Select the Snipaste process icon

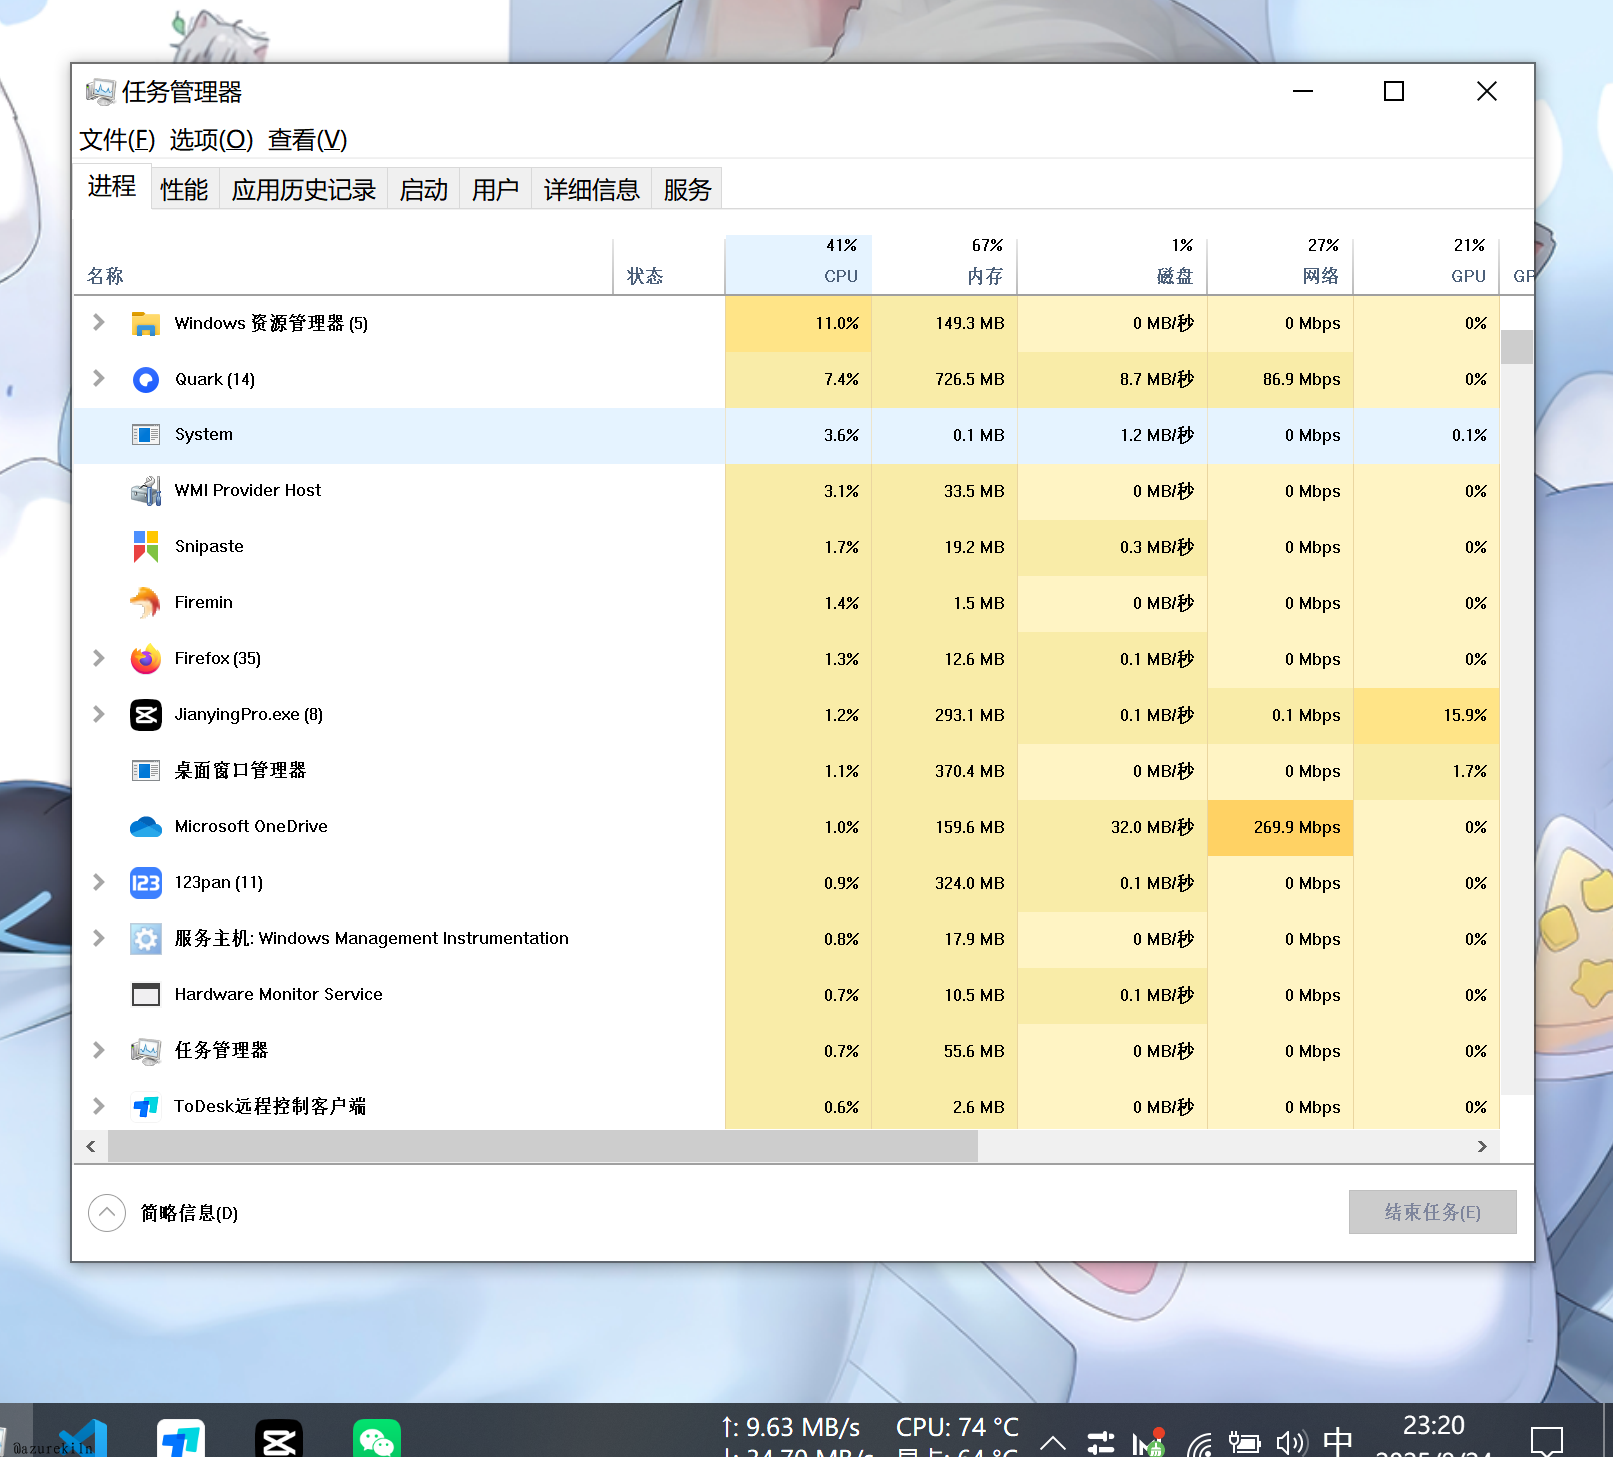(146, 547)
